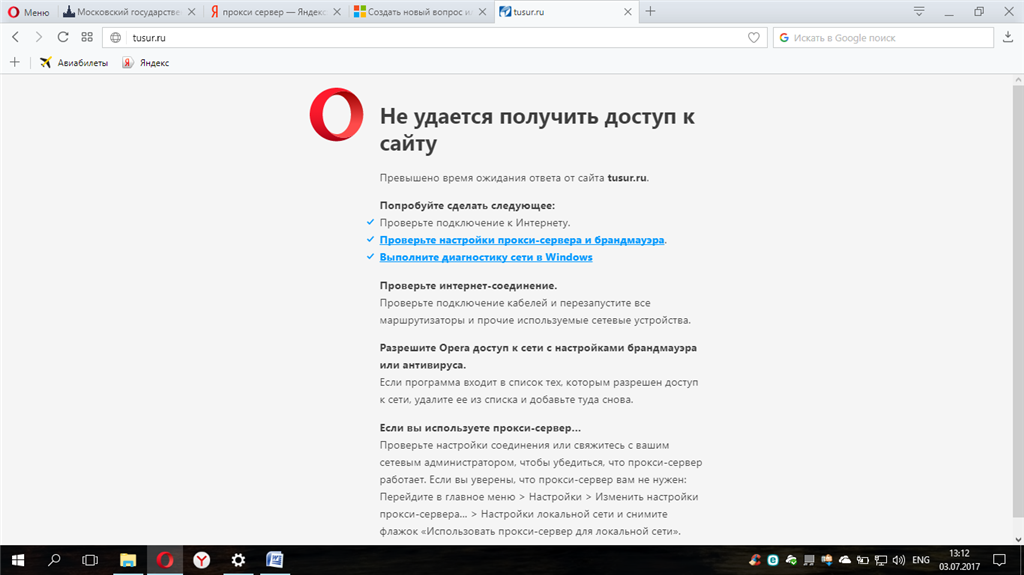
Task: Click the Opera logo on error page
Action: 336,114
